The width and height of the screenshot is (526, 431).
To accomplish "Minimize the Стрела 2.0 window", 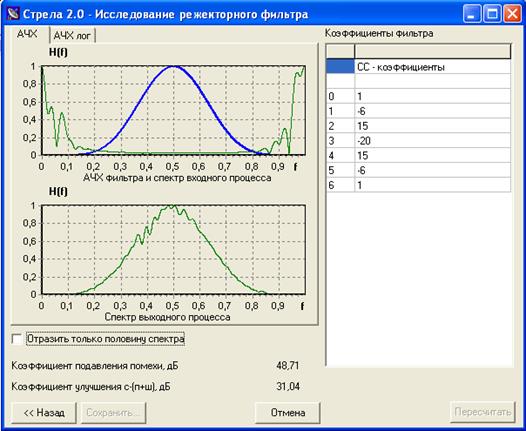I will click(472, 14).
